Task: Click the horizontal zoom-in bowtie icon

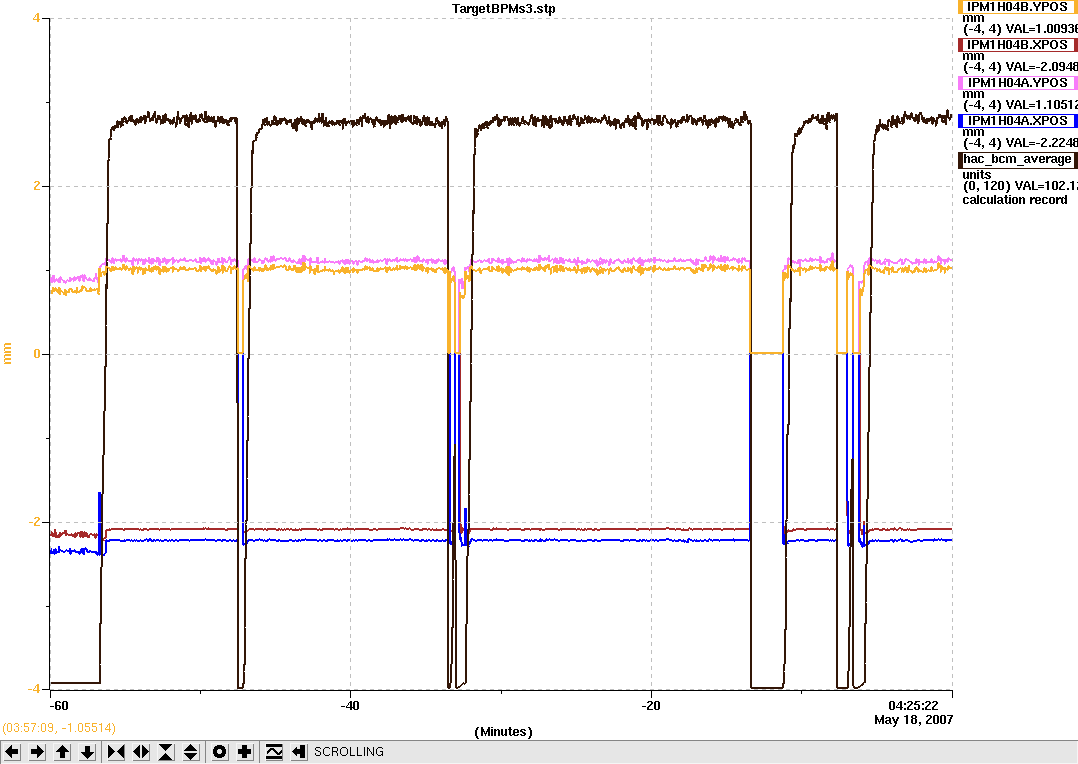Action: click(116, 752)
